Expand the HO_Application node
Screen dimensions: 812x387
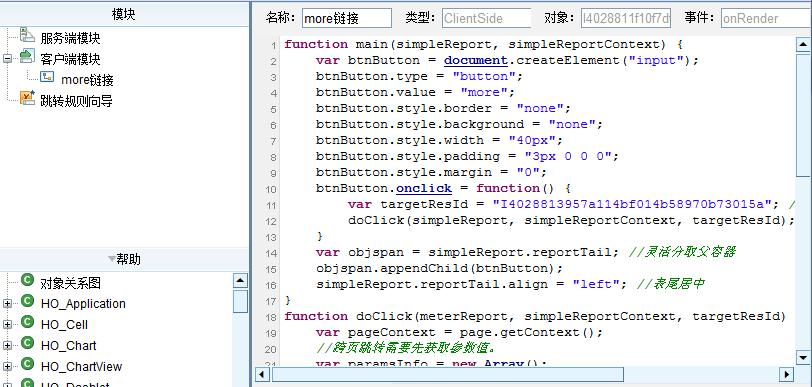pos(7,304)
